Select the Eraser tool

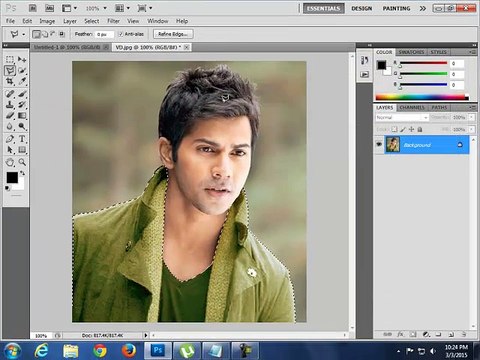click(x=10, y=116)
